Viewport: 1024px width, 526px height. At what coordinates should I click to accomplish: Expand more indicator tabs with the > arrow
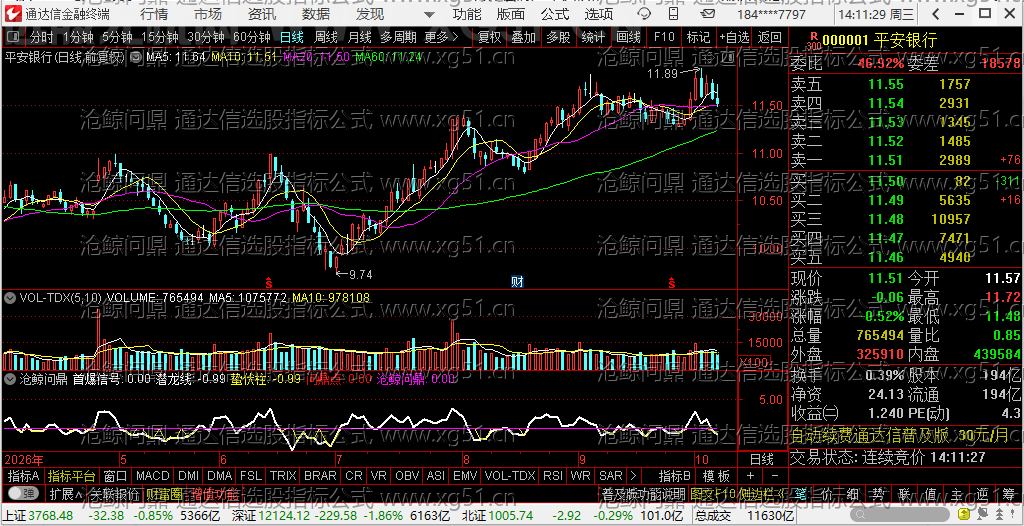coord(633,476)
